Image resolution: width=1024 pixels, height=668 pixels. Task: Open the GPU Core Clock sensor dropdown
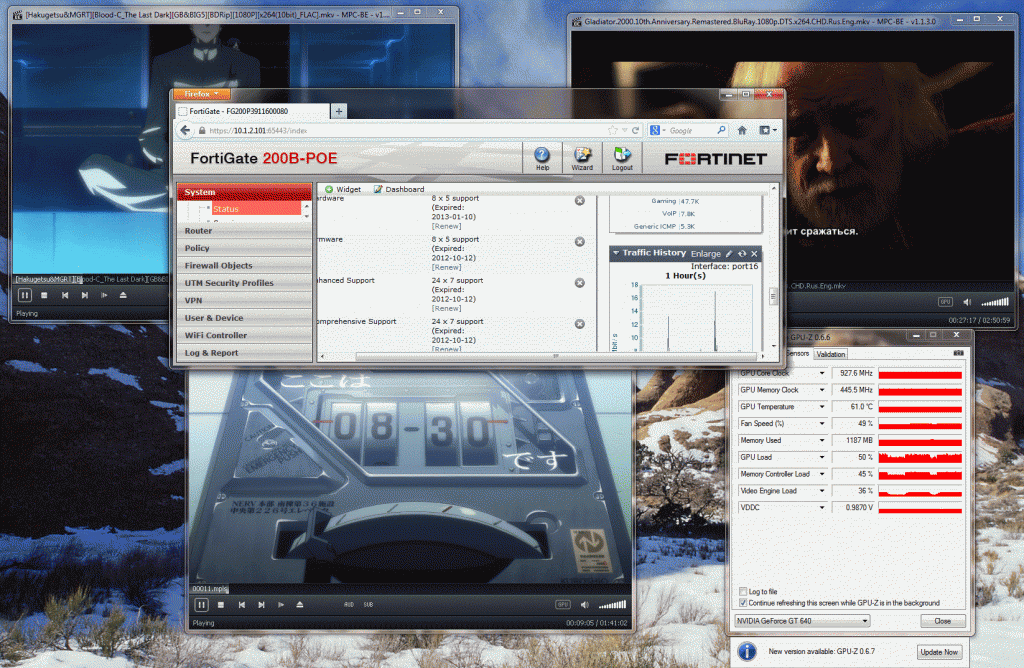pyautogui.click(x=822, y=374)
